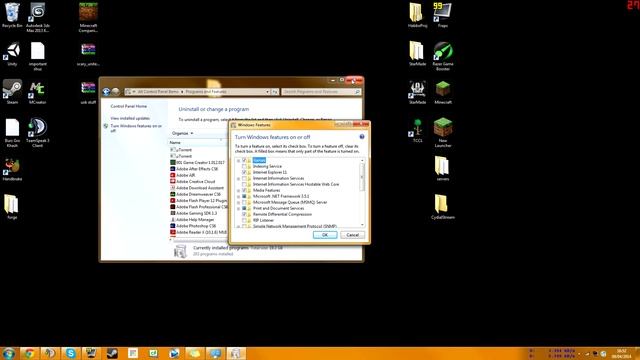The image size is (640, 360).
Task: Open the Minecraft Companion desktop icon
Action: coord(88,17)
